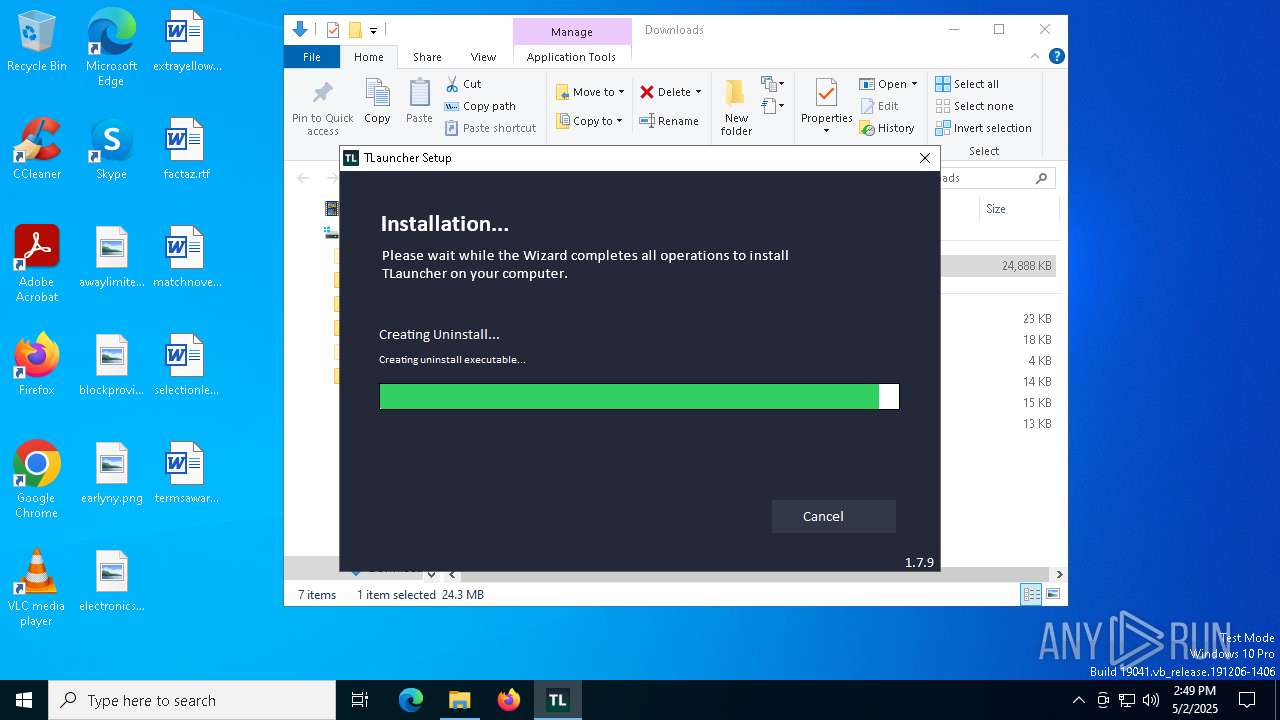Open Explorer Help question mark
The image size is (1280, 720).
1056,57
